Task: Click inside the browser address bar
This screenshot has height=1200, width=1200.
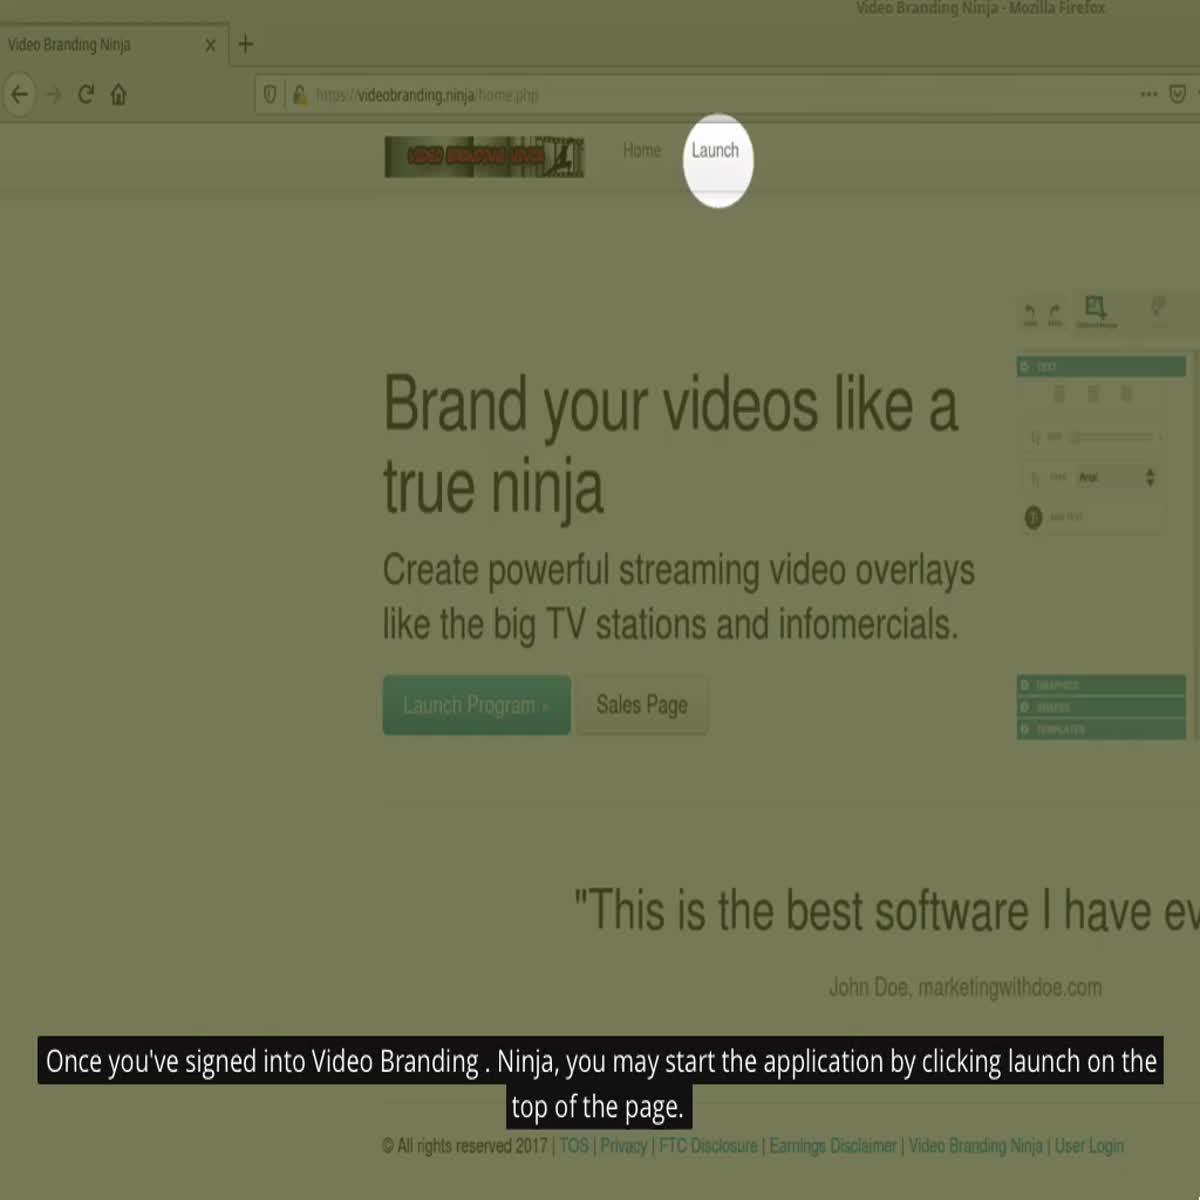Action: (600, 95)
